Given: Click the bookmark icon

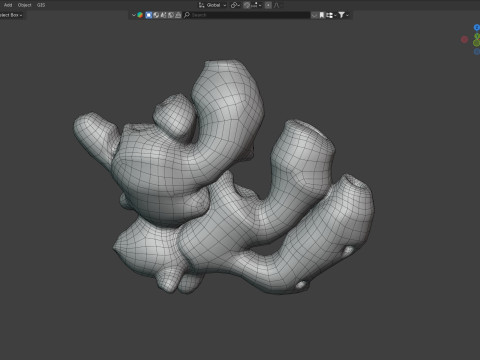Looking at the screenshot, I should pos(322,15).
